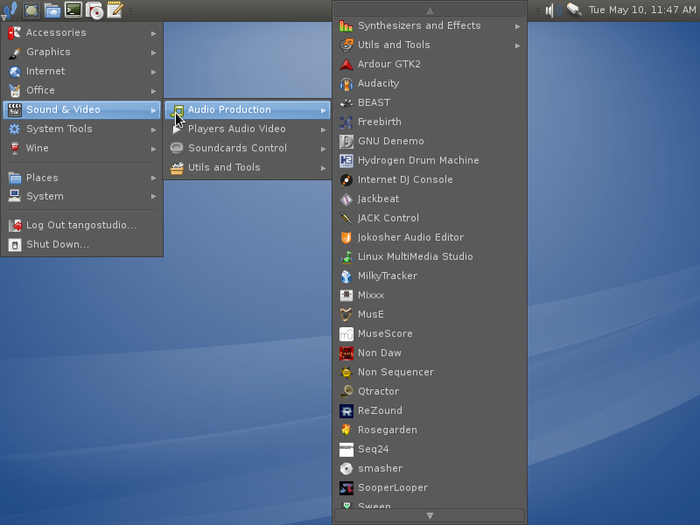
Task: Click the Jokosher Audio Editor icon
Action: click(x=346, y=237)
